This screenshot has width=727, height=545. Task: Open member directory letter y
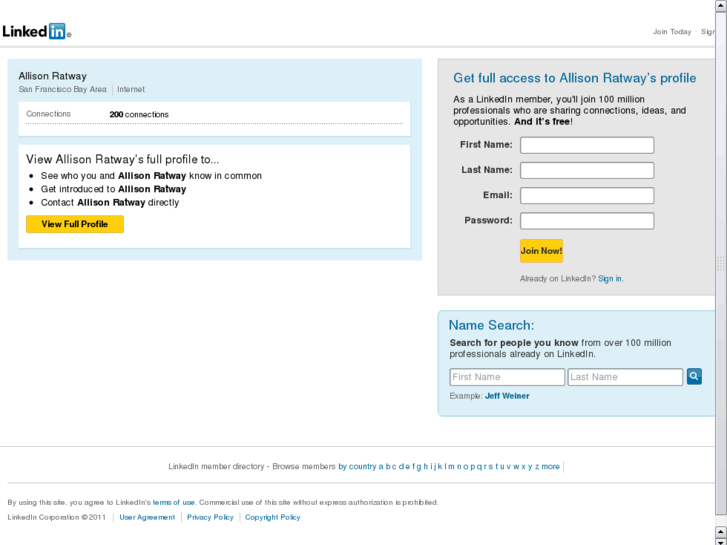[x=530, y=467]
